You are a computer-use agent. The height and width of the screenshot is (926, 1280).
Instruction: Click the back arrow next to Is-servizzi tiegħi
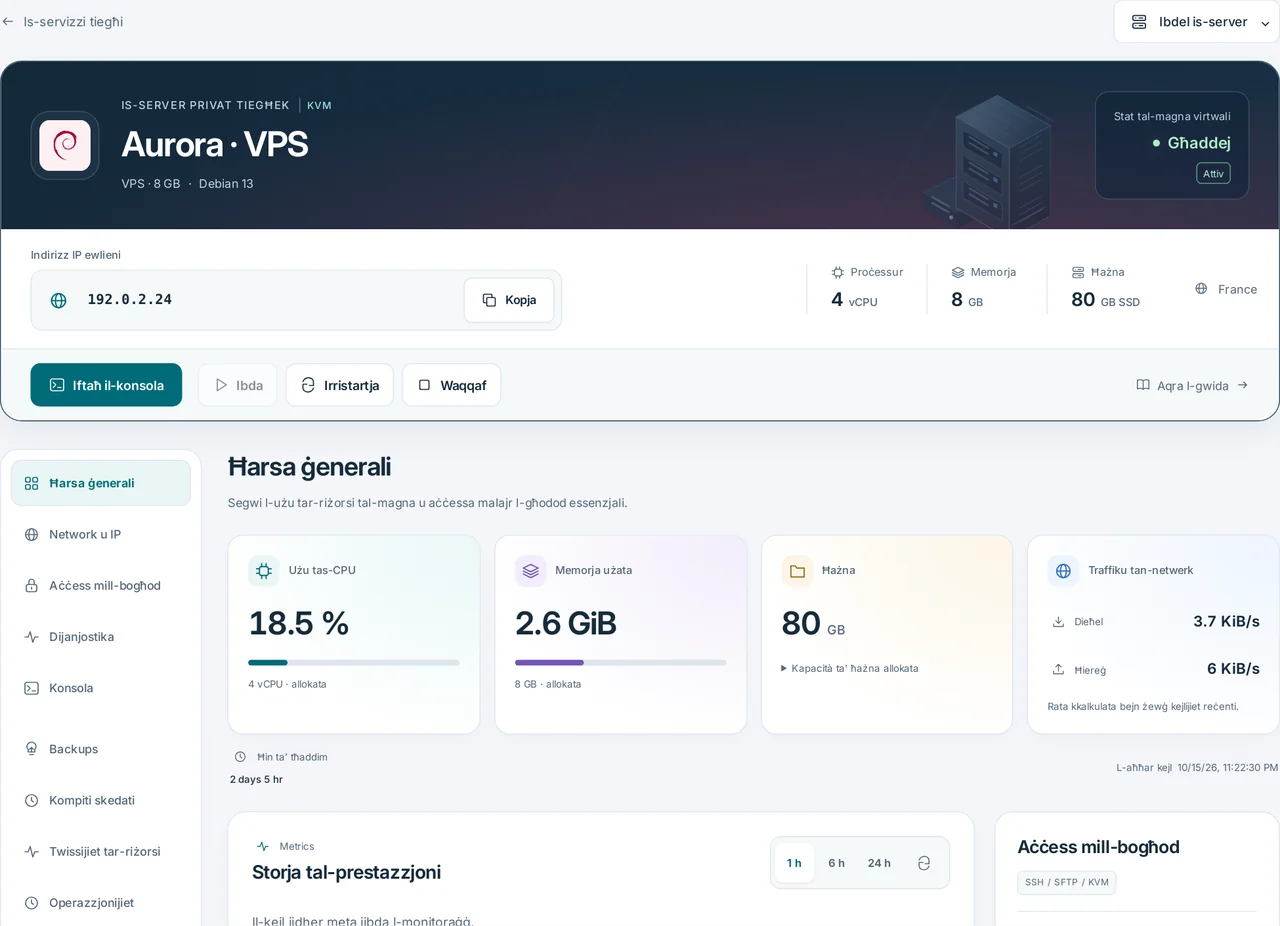[8, 21]
